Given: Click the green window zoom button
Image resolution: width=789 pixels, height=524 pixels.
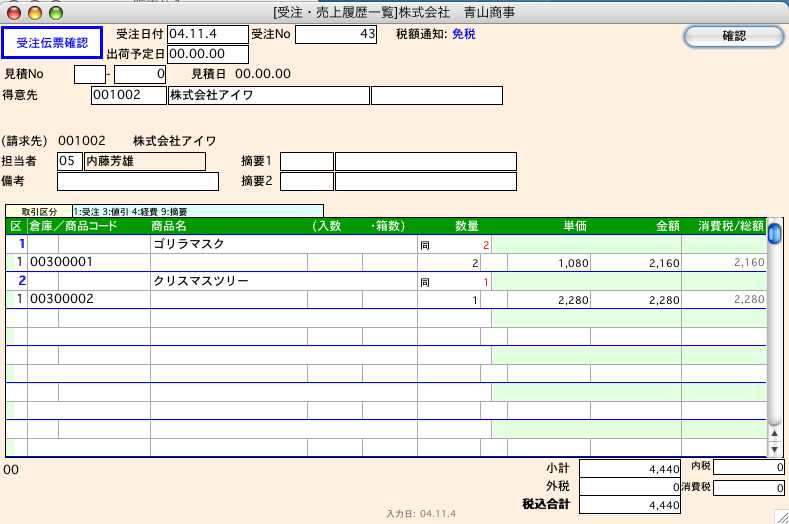Looking at the screenshot, I should click(54, 12).
